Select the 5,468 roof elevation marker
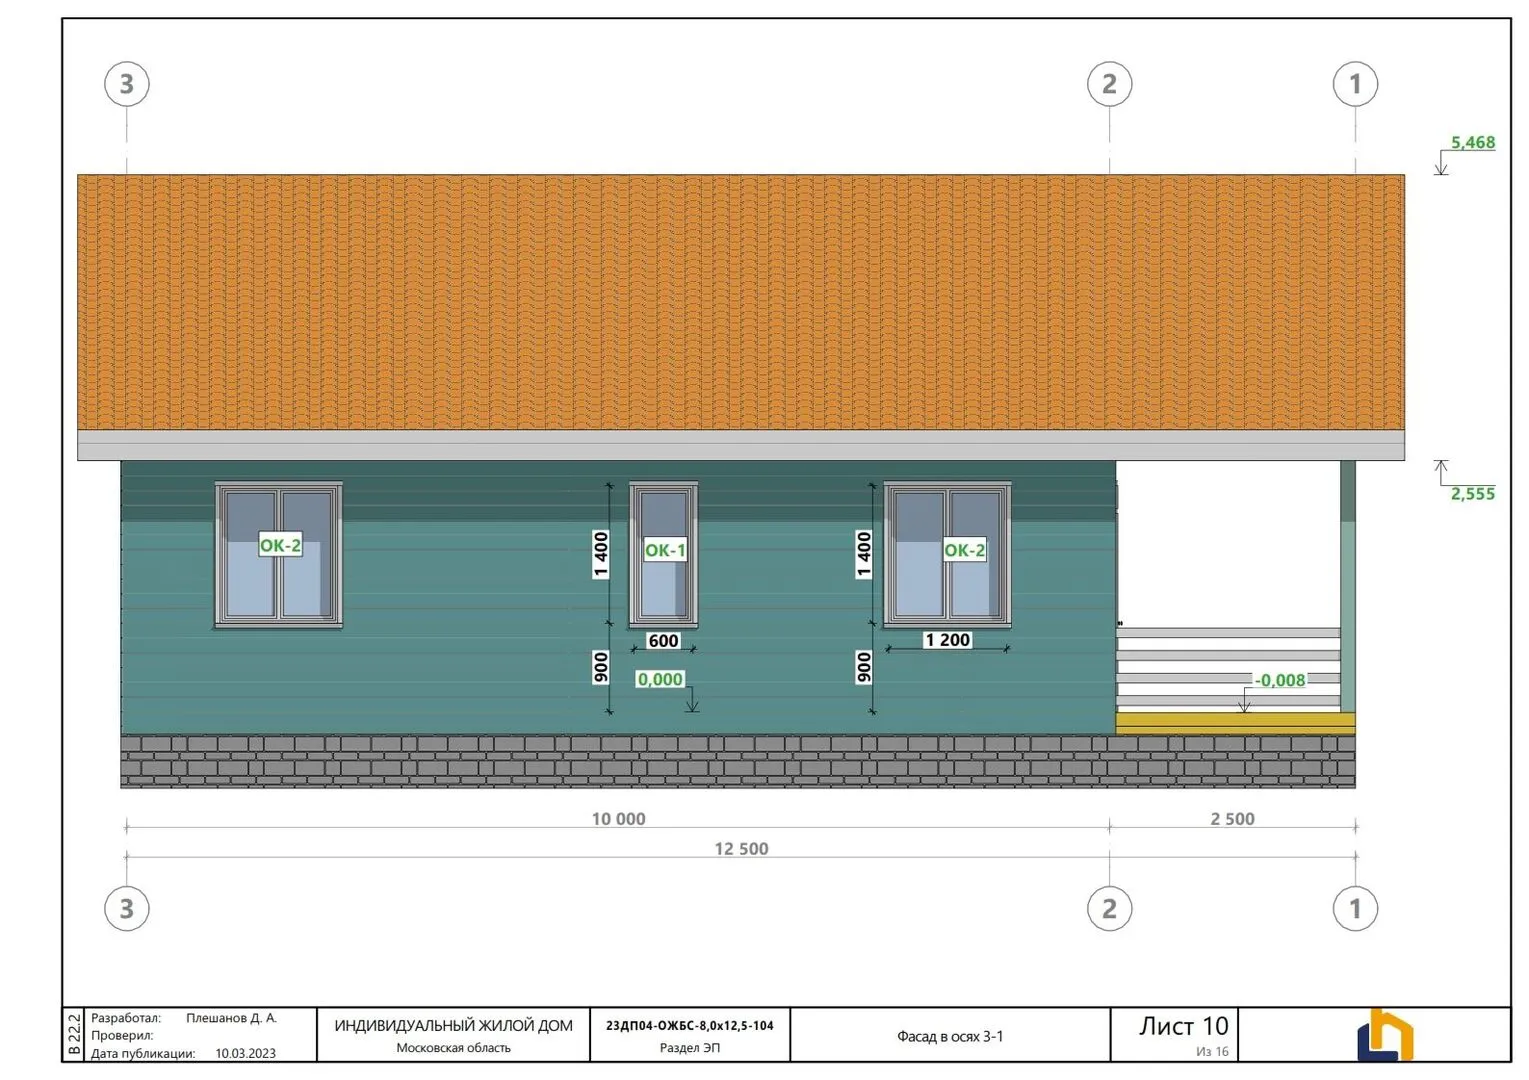This screenshot has width=1529, height=1080. [x=1472, y=143]
